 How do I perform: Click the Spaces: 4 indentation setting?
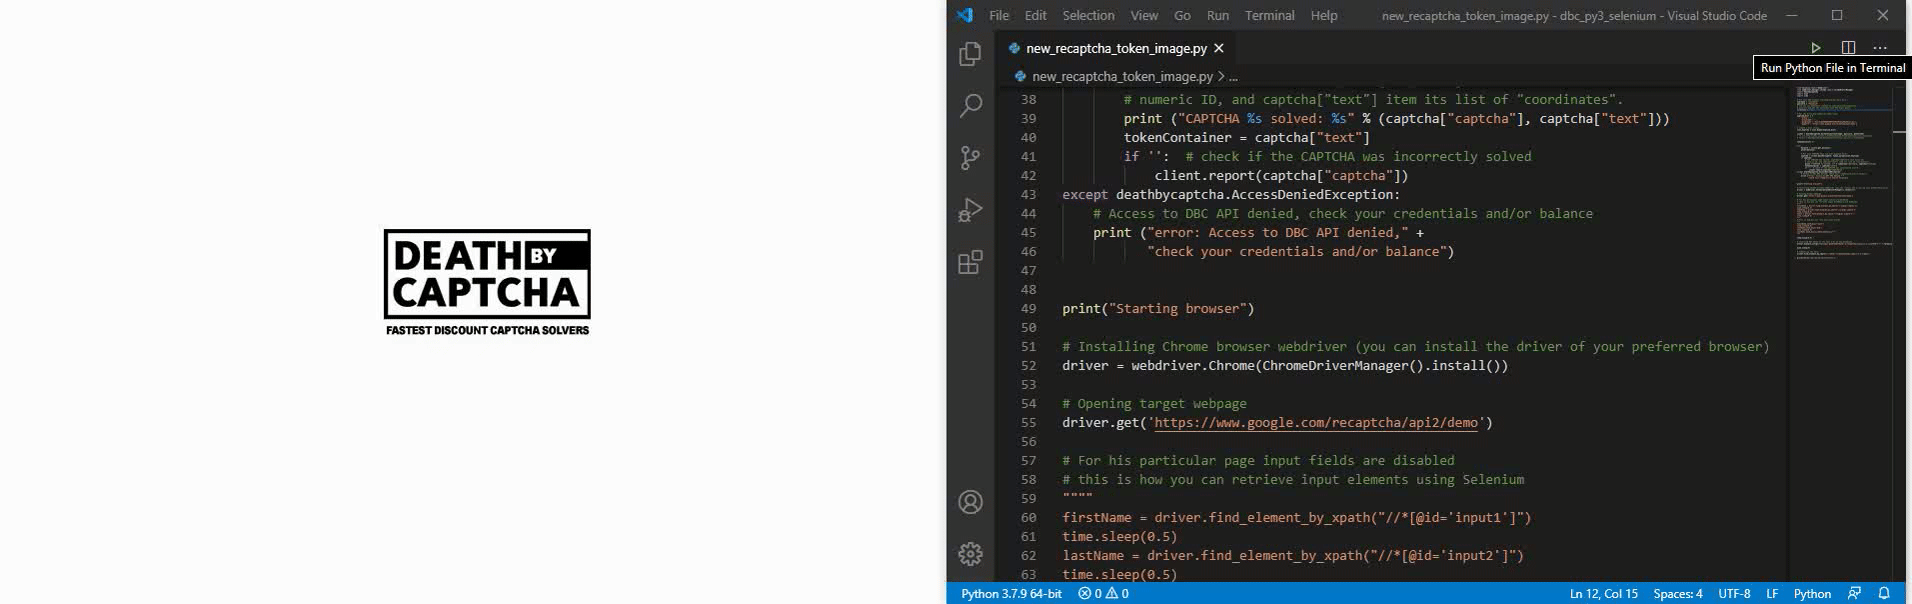point(1677,593)
